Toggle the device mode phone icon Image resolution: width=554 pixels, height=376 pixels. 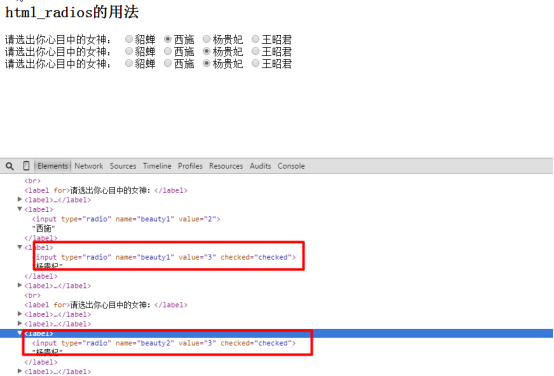point(26,166)
